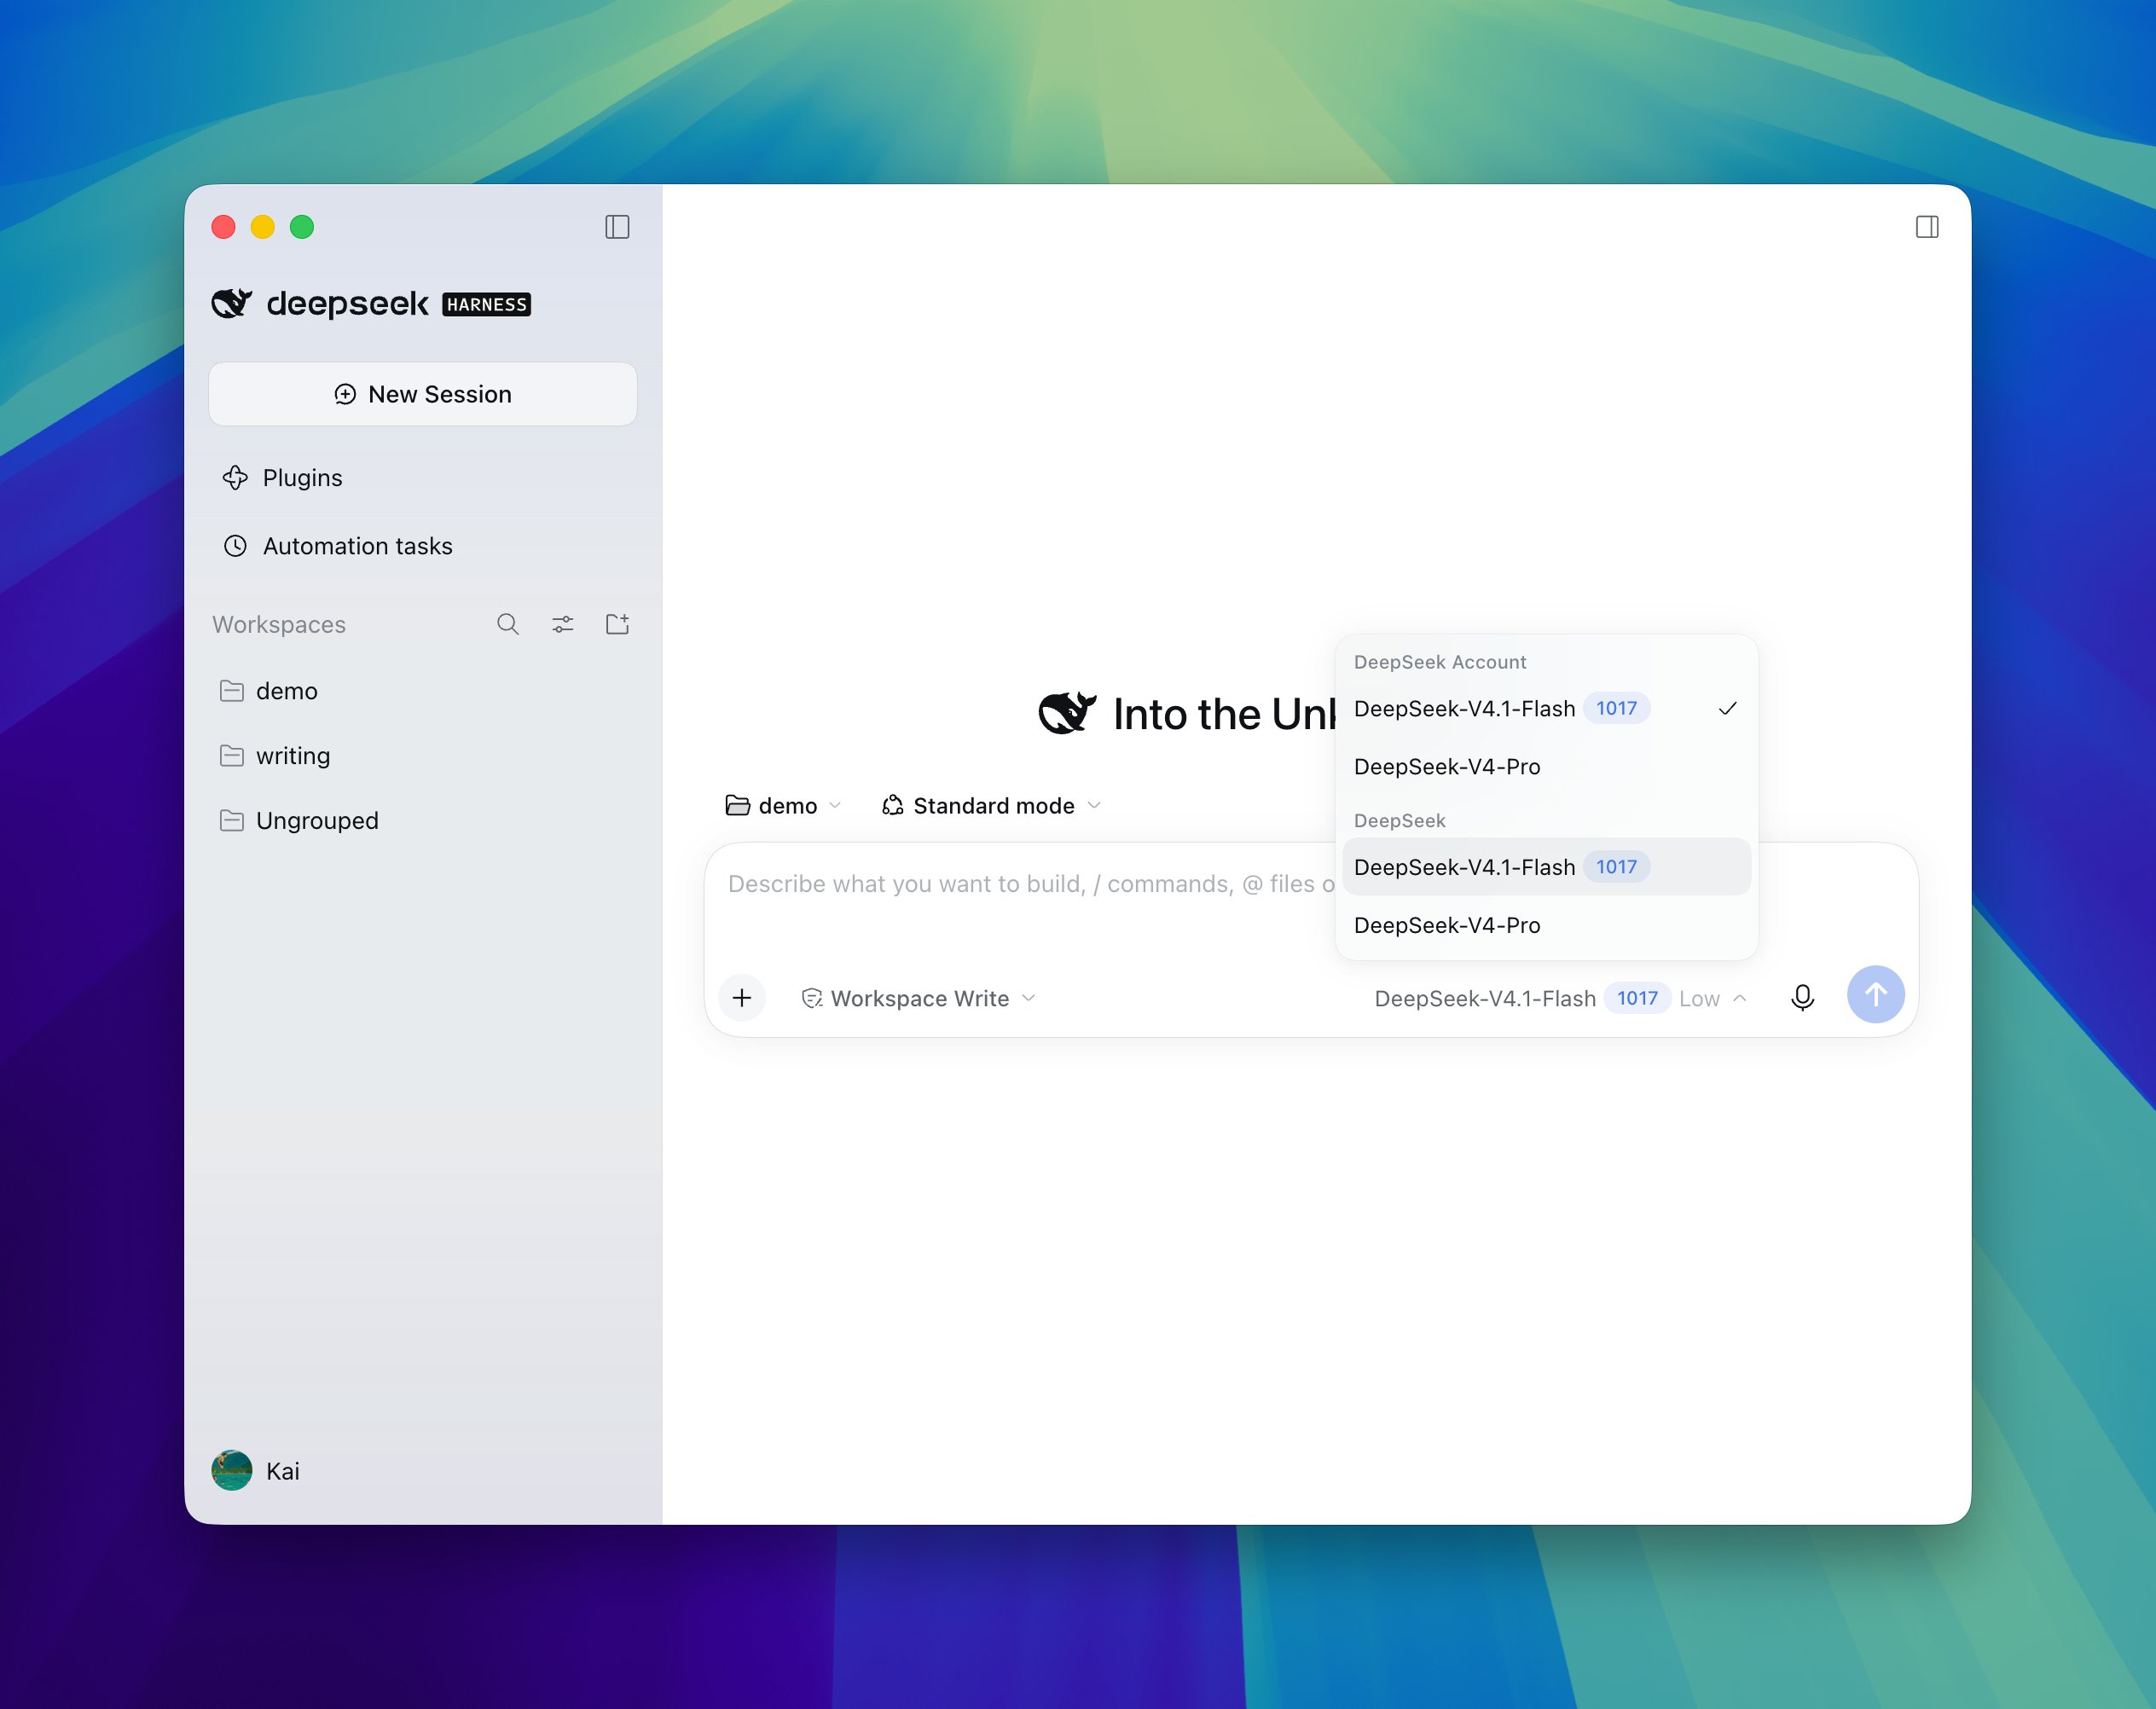Send message with the arrow button
This screenshot has height=1709, width=2156.
pyautogui.click(x=1875, y=994)
